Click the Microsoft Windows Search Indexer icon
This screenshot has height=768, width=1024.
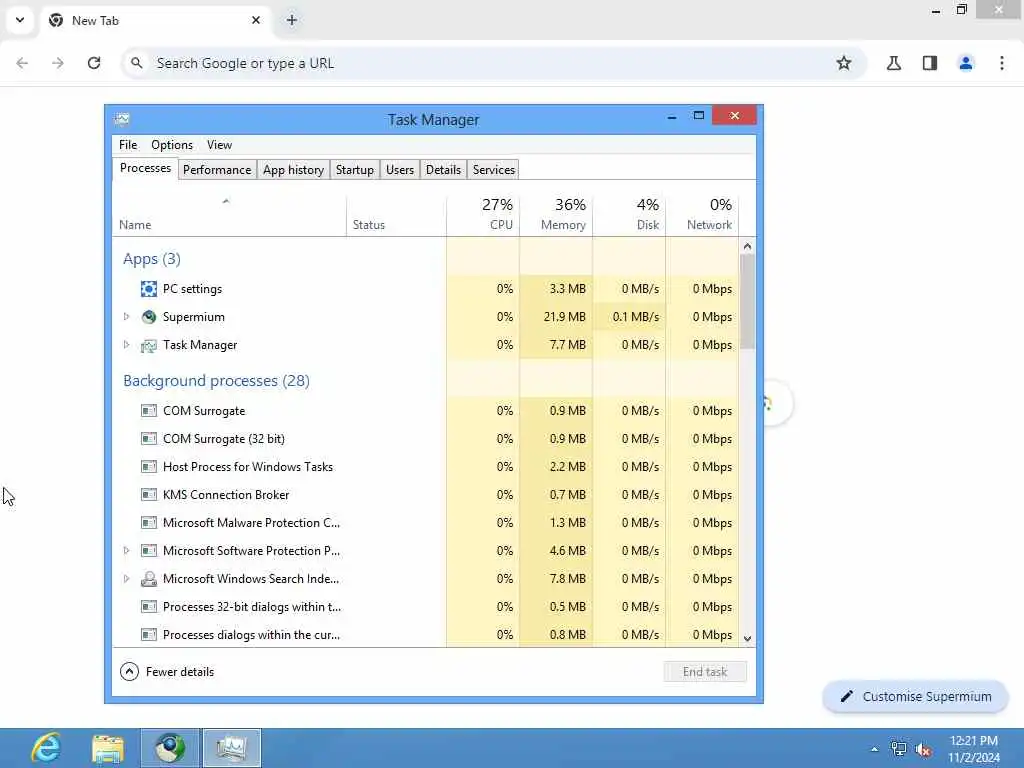coord(149,579)
